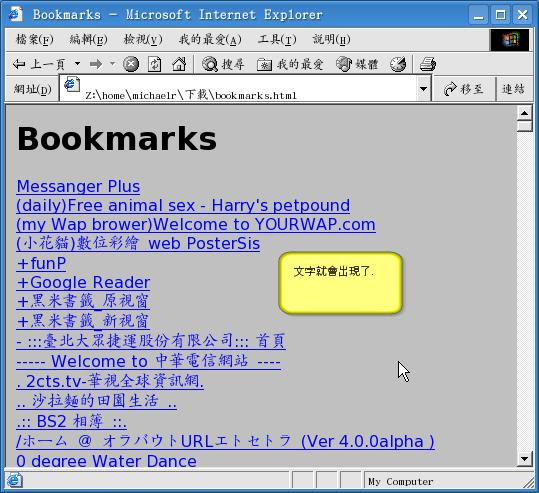The image size is (539, 493).
Task: Expand the Back button history dropdown arrow
Action: (78, 64)
